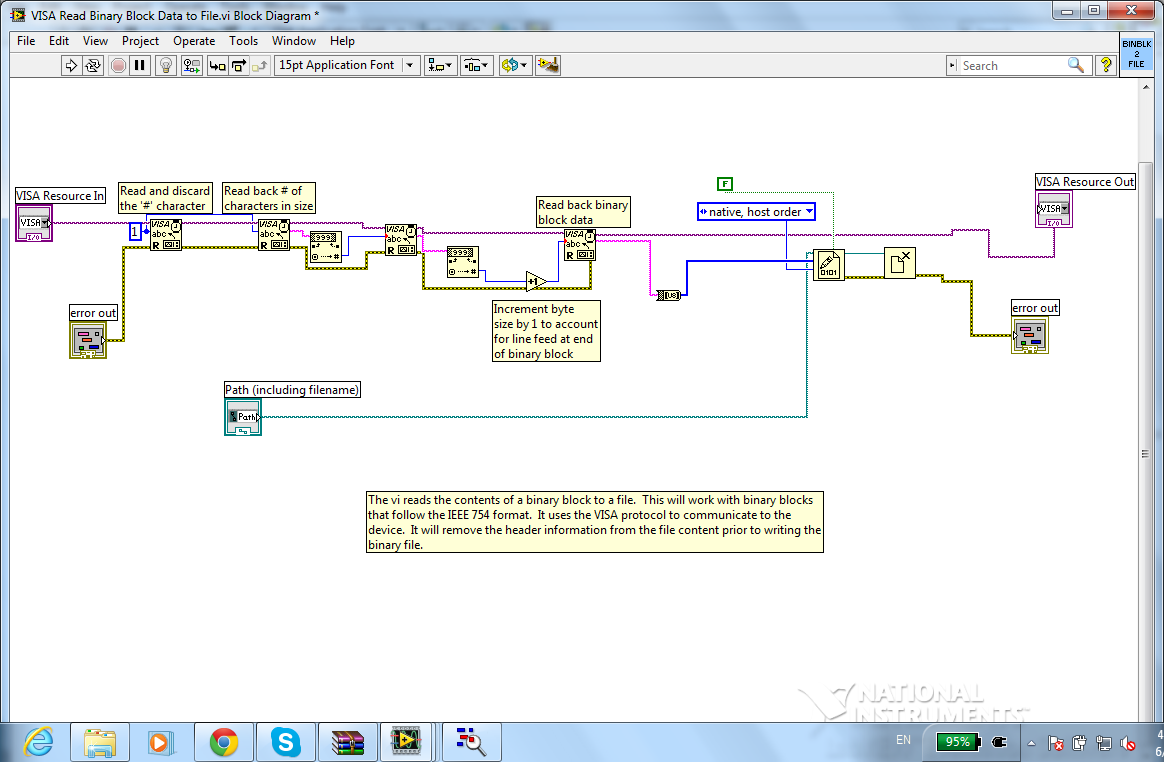Open the File menu
Viewport: 1164px width, 762px height.
coord(26,41)
